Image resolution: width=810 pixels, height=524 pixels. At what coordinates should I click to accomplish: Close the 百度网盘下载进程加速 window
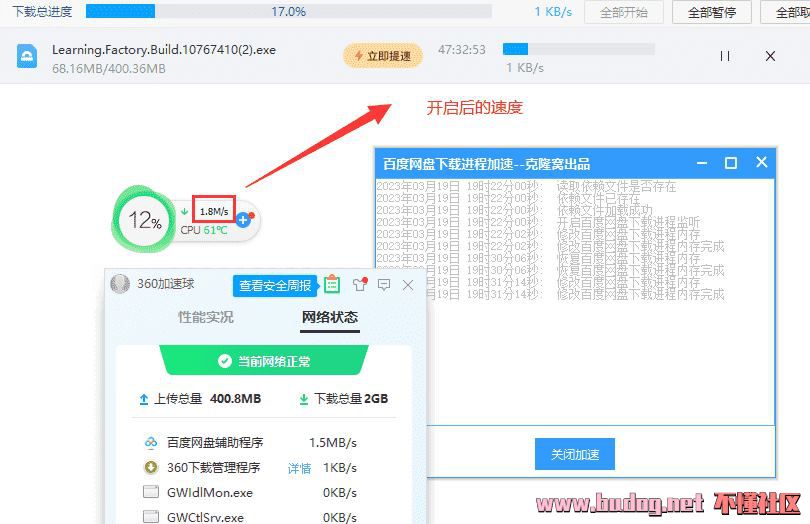click(x=761, y=162)
